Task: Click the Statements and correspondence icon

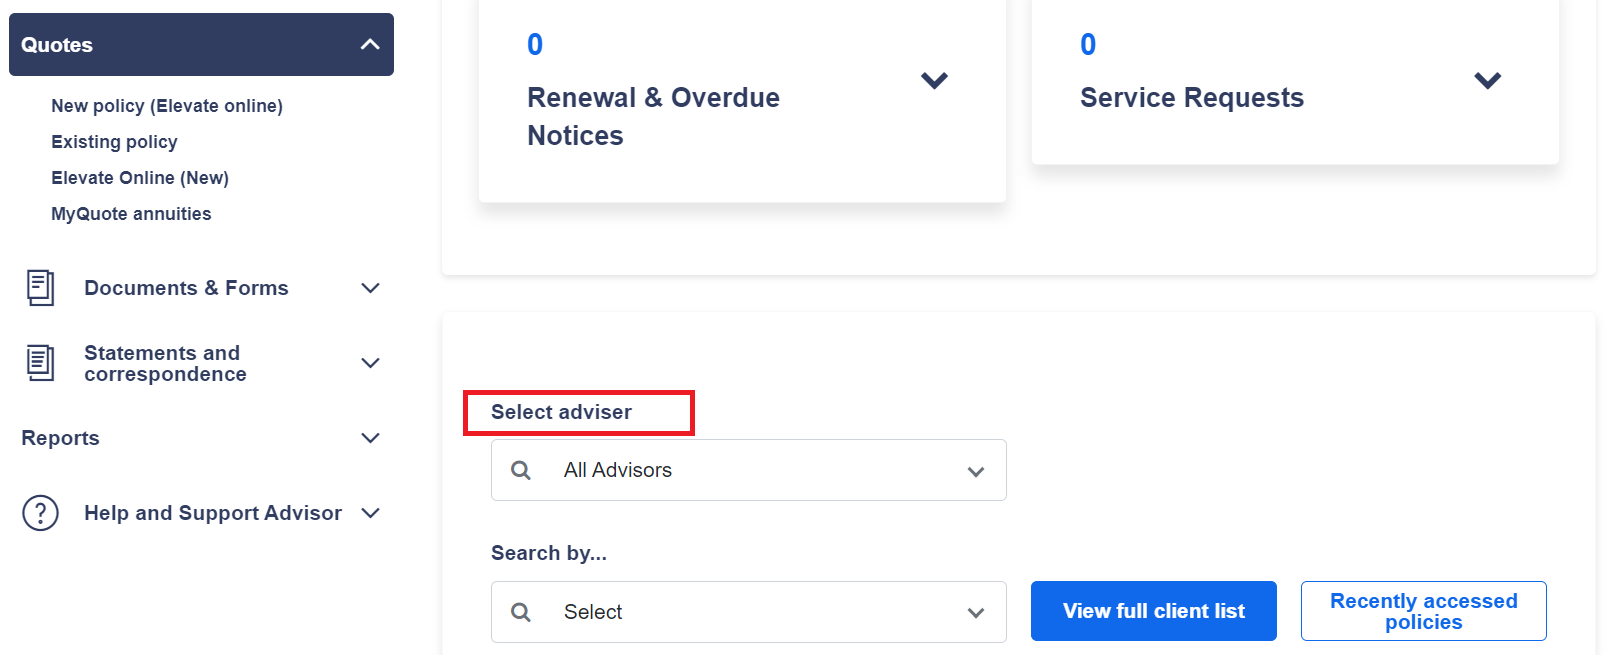Action: [41, 363]
